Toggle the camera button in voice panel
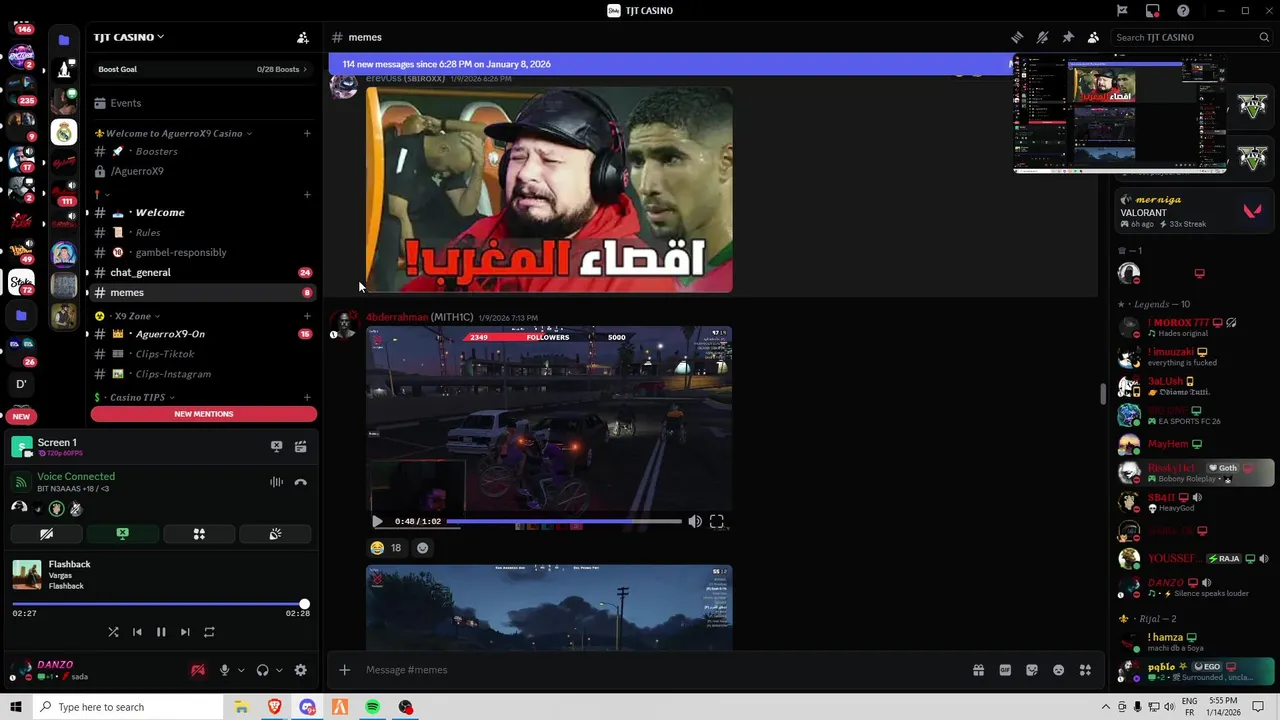1280x720 pixels. tap(46, 534)
